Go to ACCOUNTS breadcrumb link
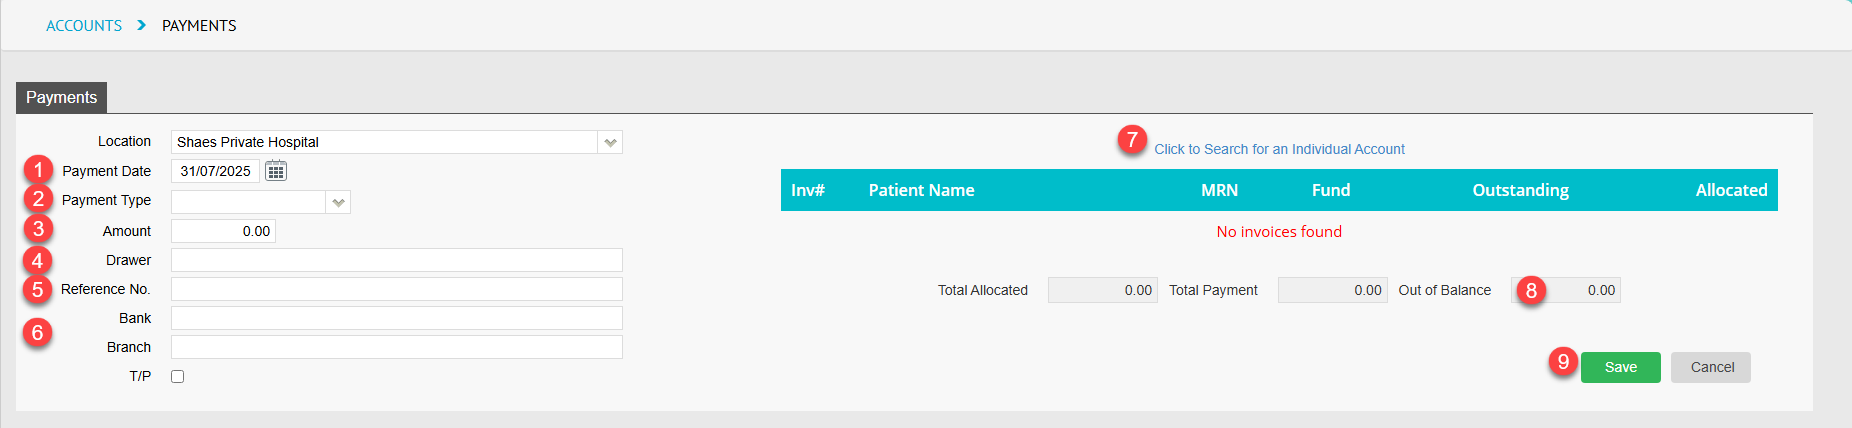Viewport: 1852px width, 428px height. tap(84, 25)
